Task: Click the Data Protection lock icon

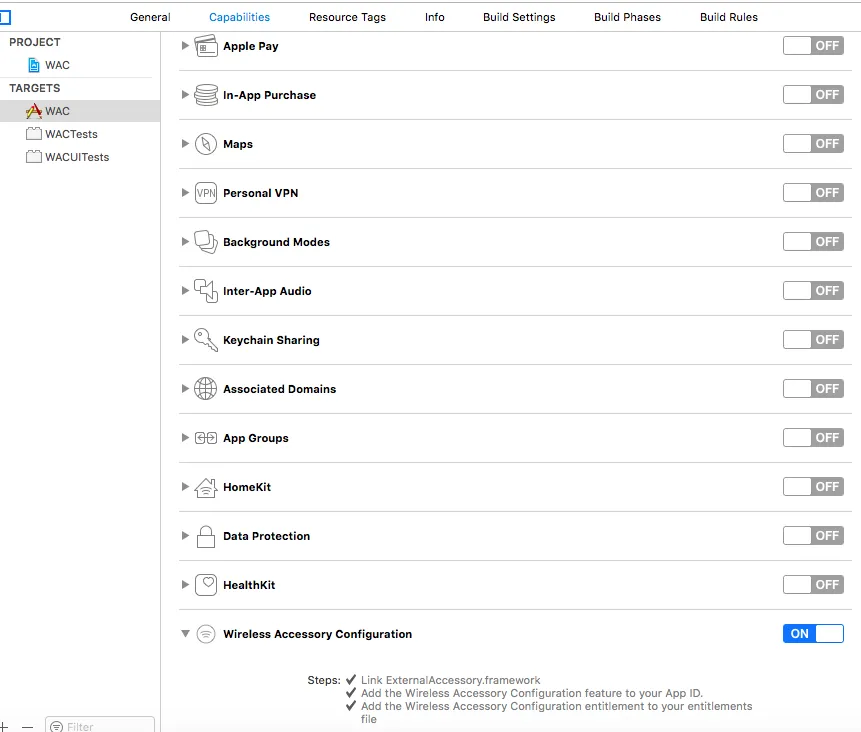Action: [x=206, y=536]
